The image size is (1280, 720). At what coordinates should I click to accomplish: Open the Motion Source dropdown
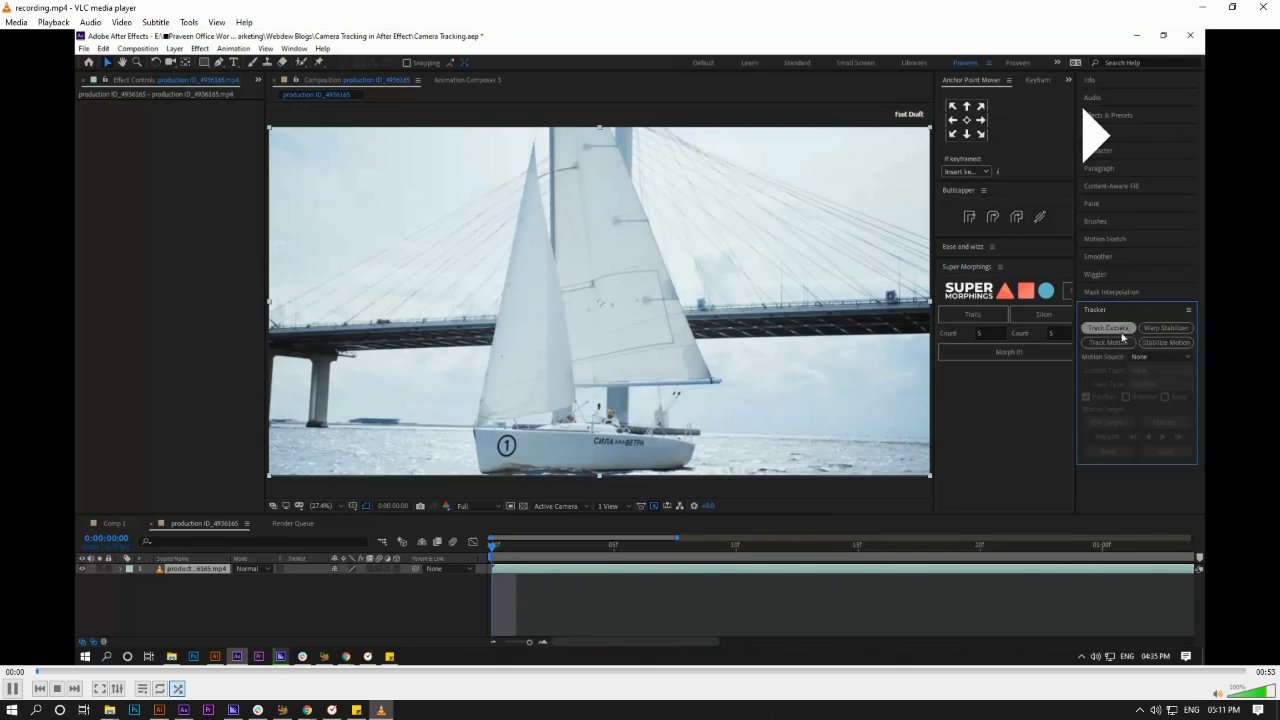coord(1161,357)
